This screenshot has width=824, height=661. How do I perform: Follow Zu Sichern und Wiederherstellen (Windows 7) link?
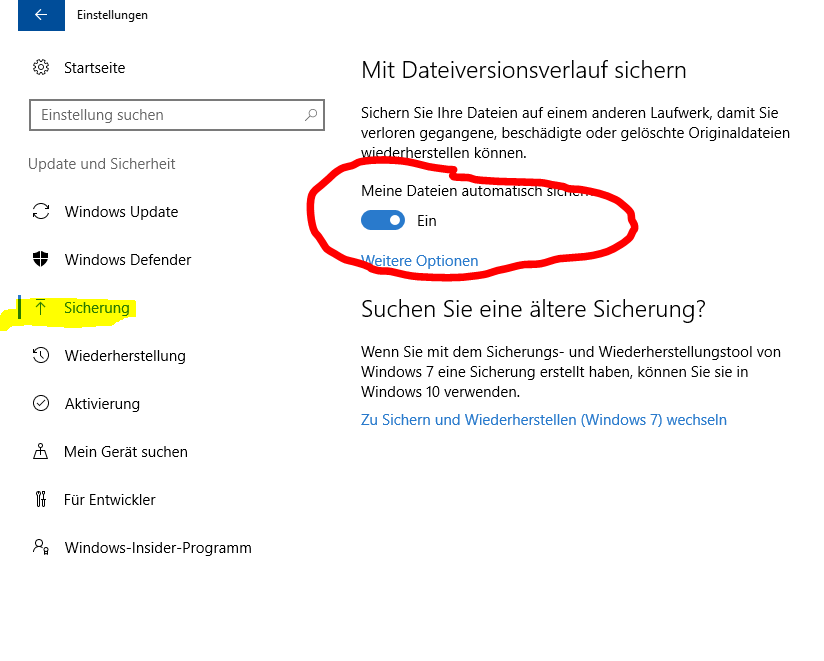click(544, 420)
